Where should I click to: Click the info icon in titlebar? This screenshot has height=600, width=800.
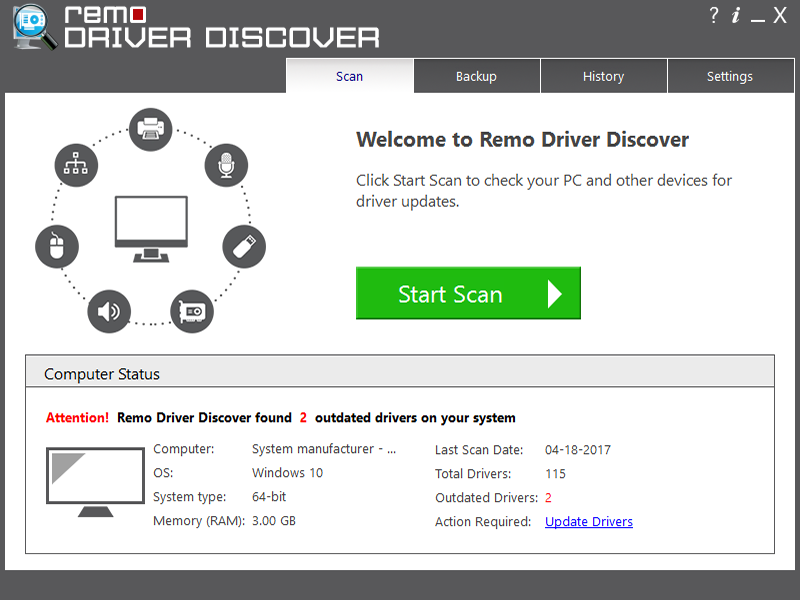(x=737, y=16)
